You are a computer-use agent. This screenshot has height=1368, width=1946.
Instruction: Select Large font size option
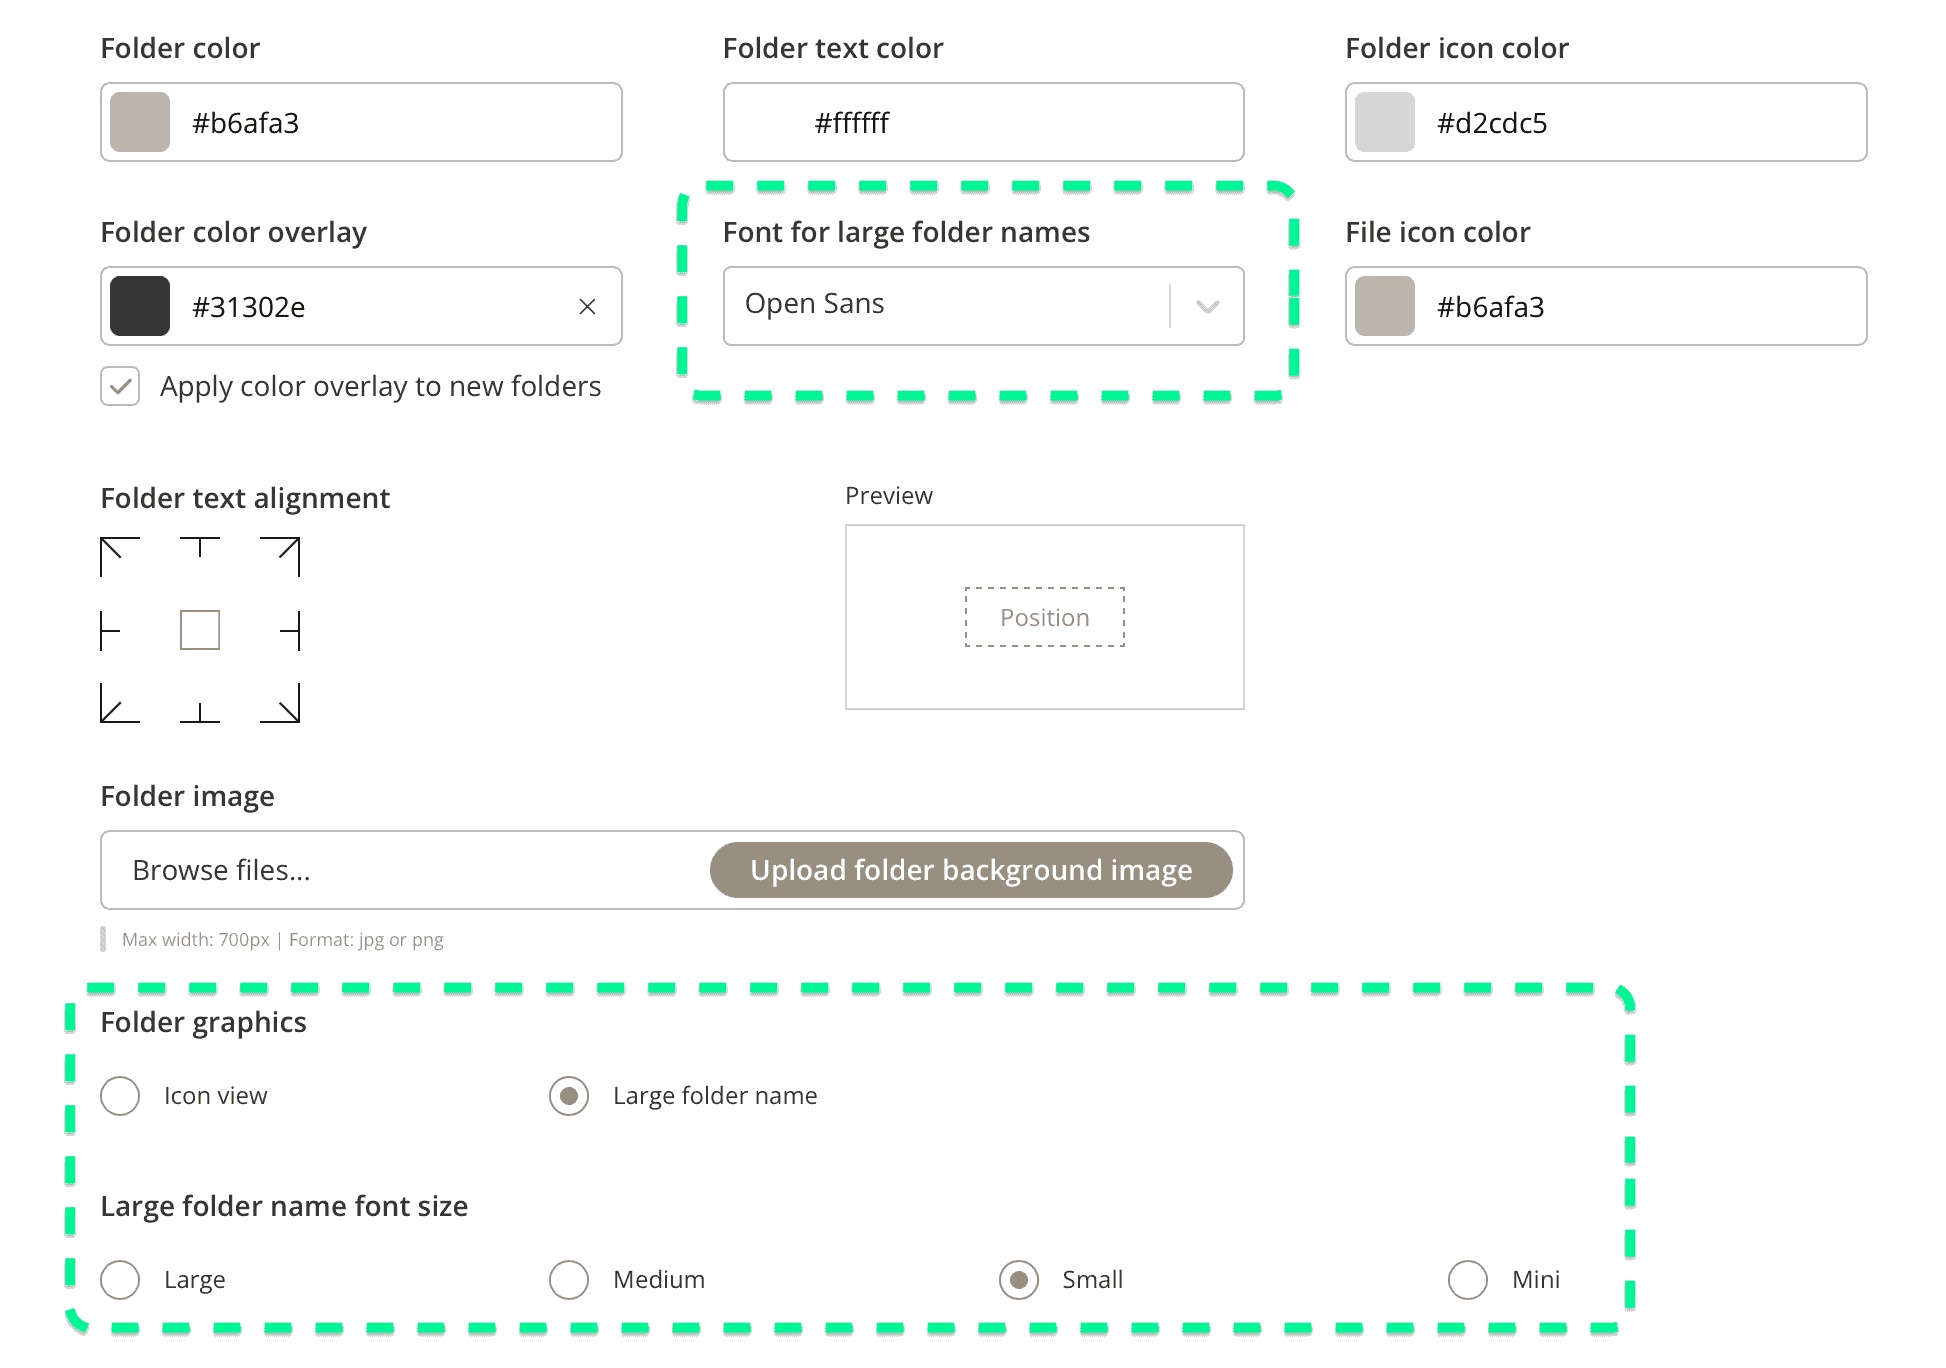click(120, 1279)
